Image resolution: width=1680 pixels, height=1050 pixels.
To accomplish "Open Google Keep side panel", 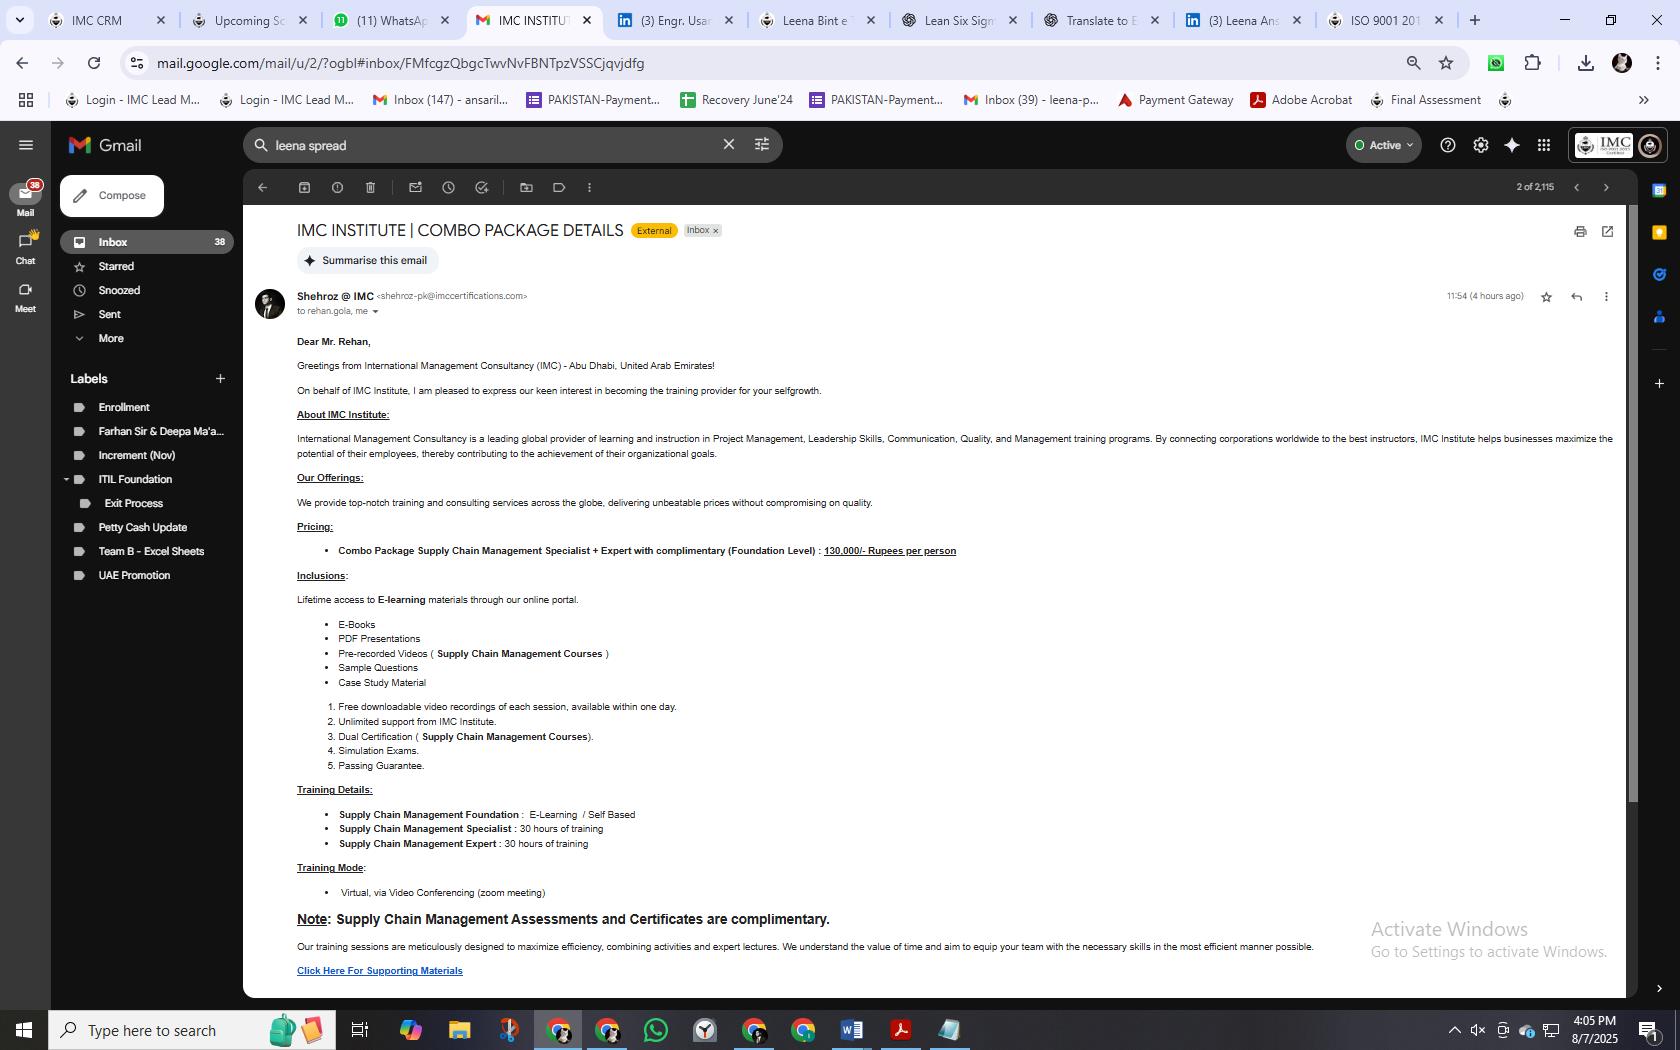I will [1659, 232].
